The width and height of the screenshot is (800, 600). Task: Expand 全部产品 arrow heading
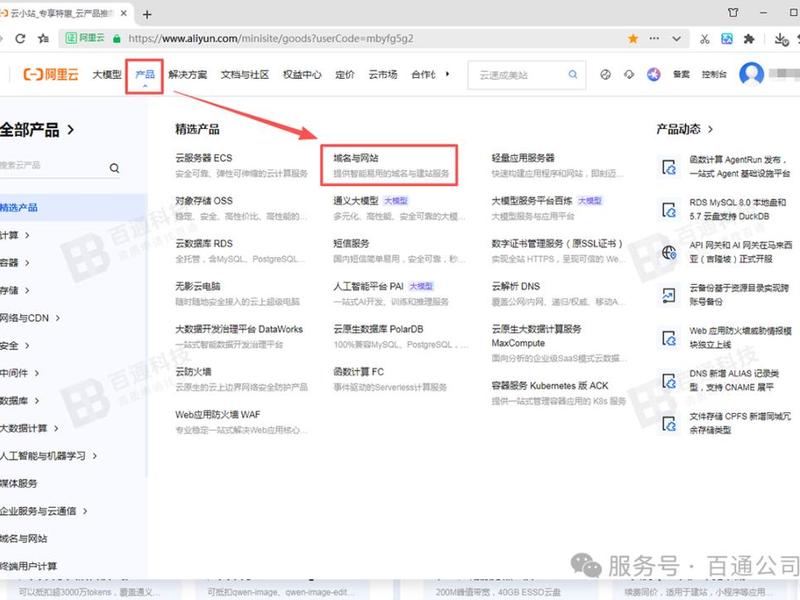coord(71,130)
